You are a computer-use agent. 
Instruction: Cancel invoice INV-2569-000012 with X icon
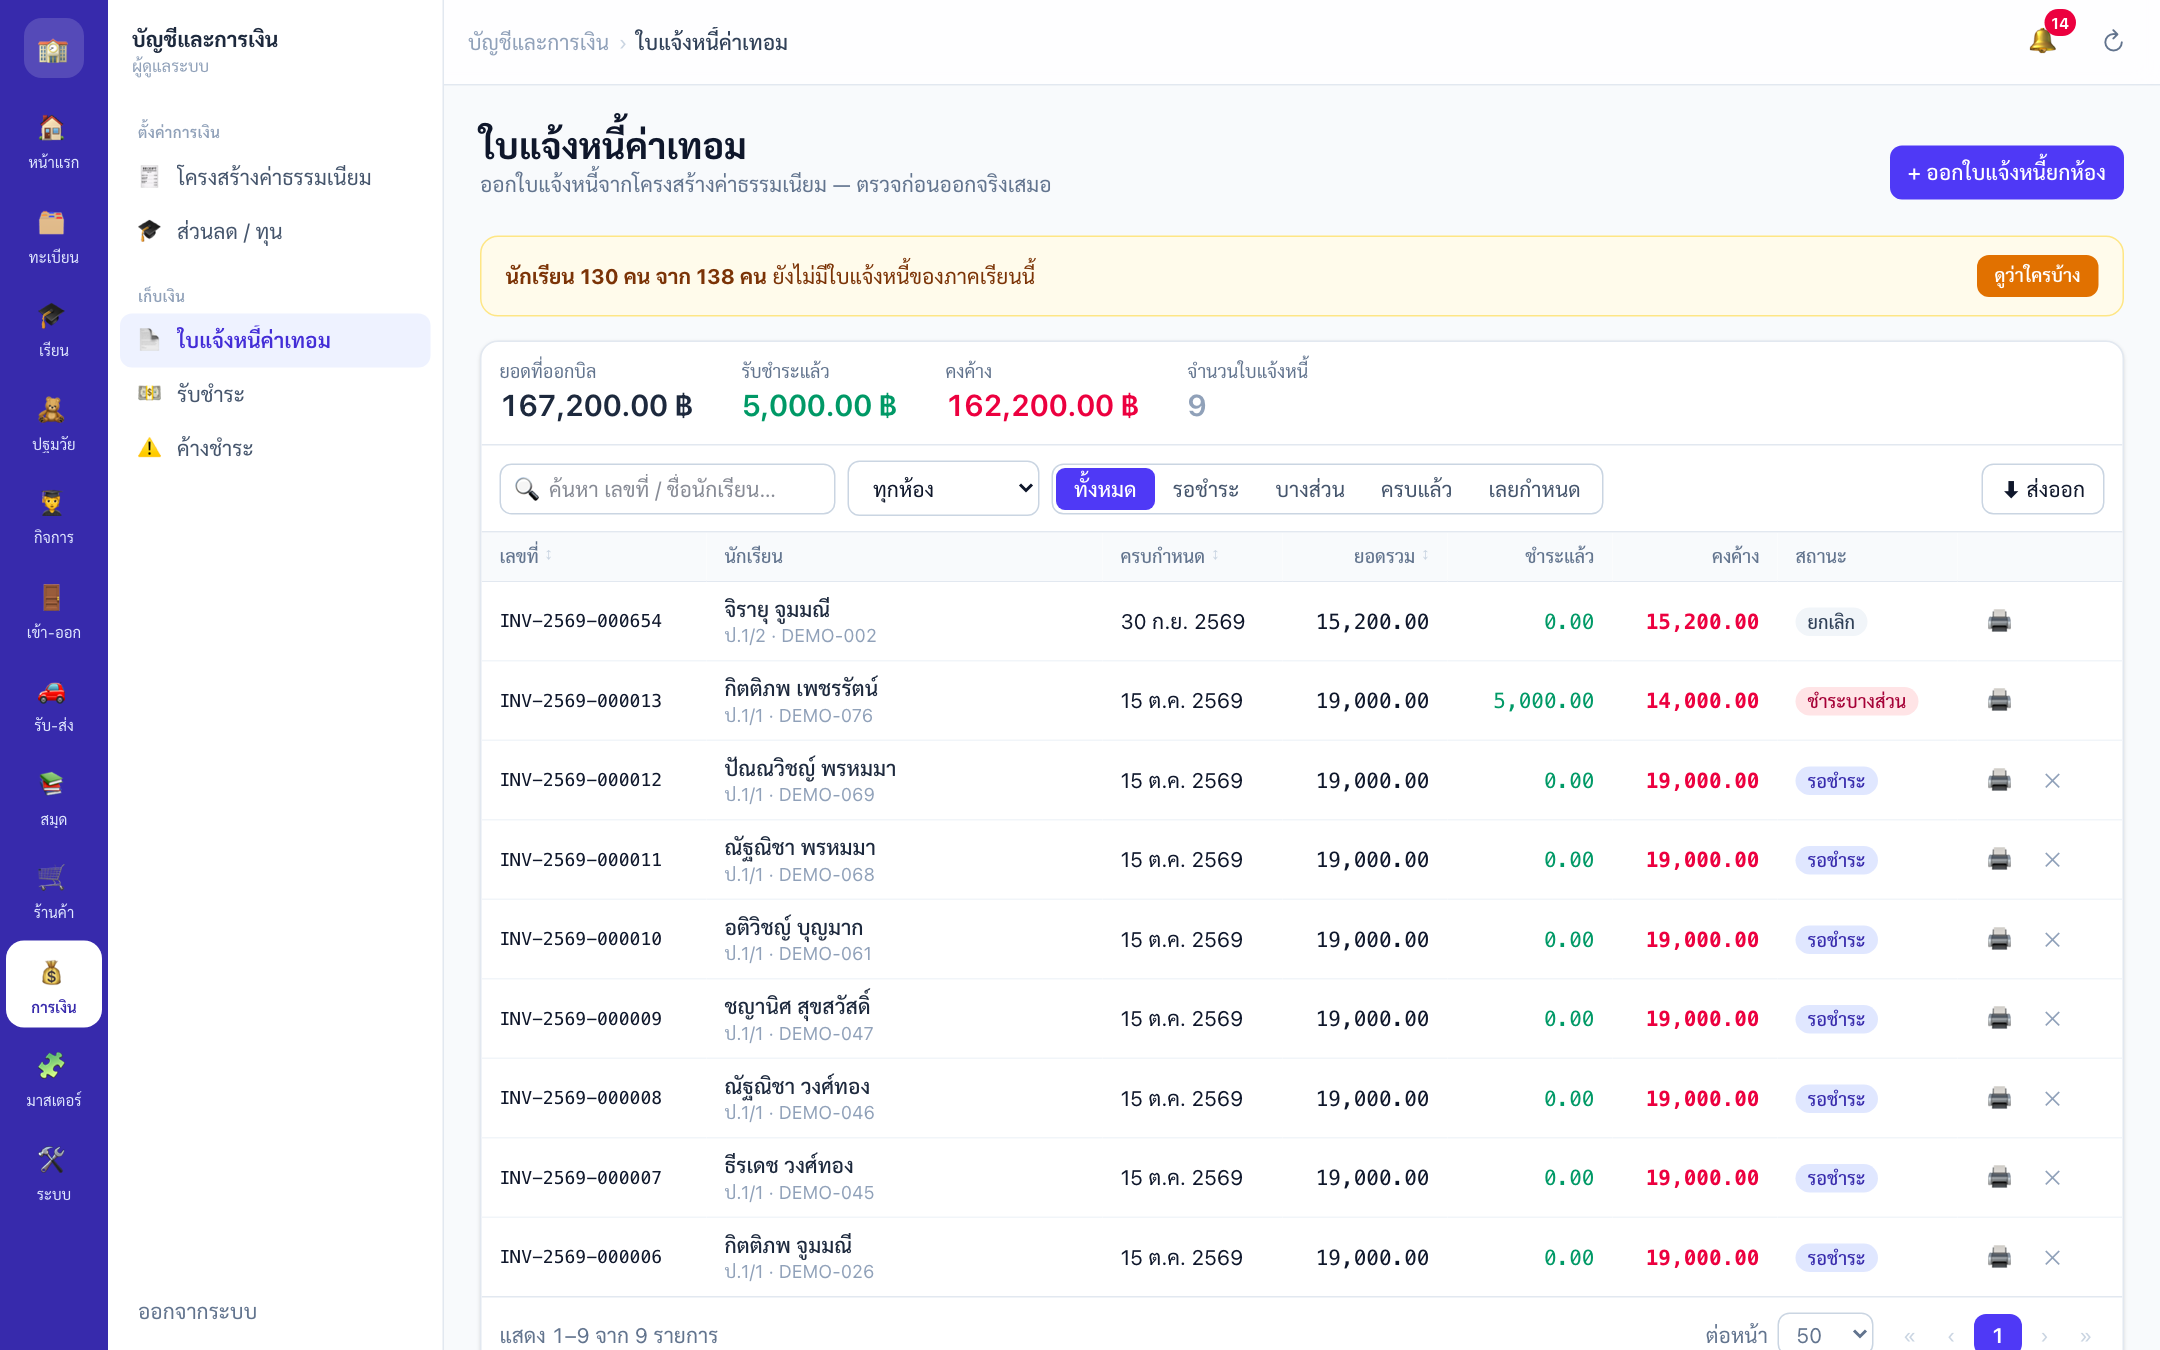click(x=2052, y=780)
